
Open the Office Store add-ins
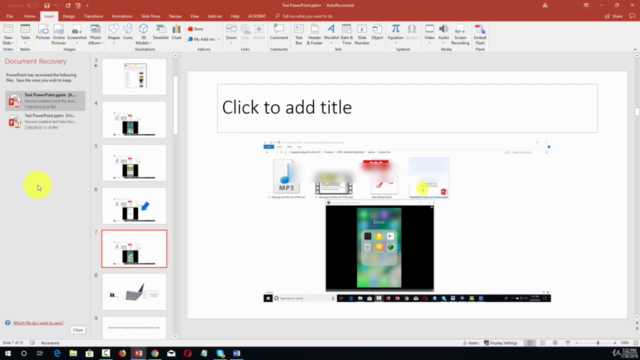pyautogui.click(x=196, y=29)
